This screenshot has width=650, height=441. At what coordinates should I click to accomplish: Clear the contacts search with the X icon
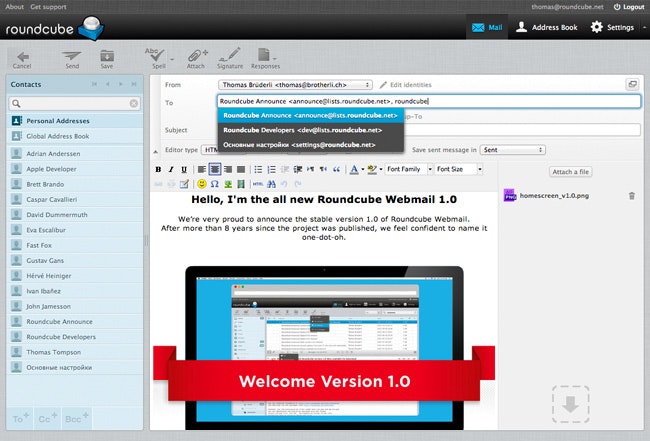pos(133,103)
